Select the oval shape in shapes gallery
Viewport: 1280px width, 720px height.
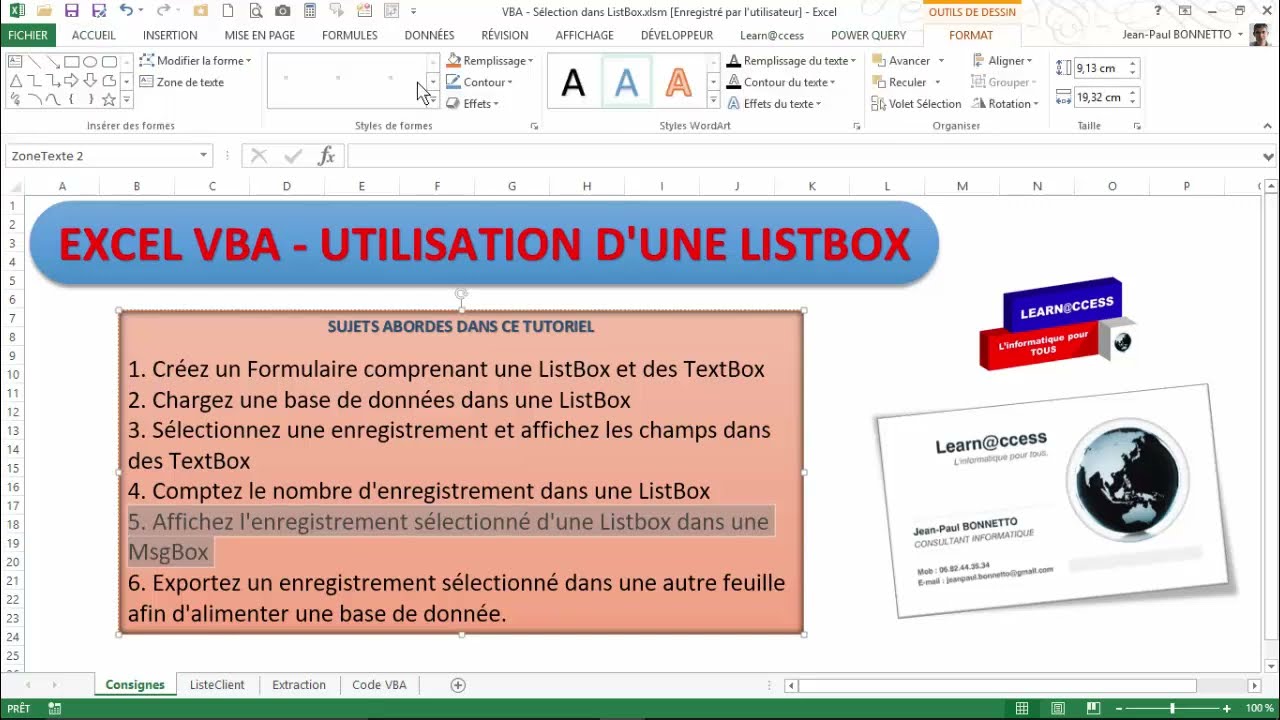coord(90,62)
